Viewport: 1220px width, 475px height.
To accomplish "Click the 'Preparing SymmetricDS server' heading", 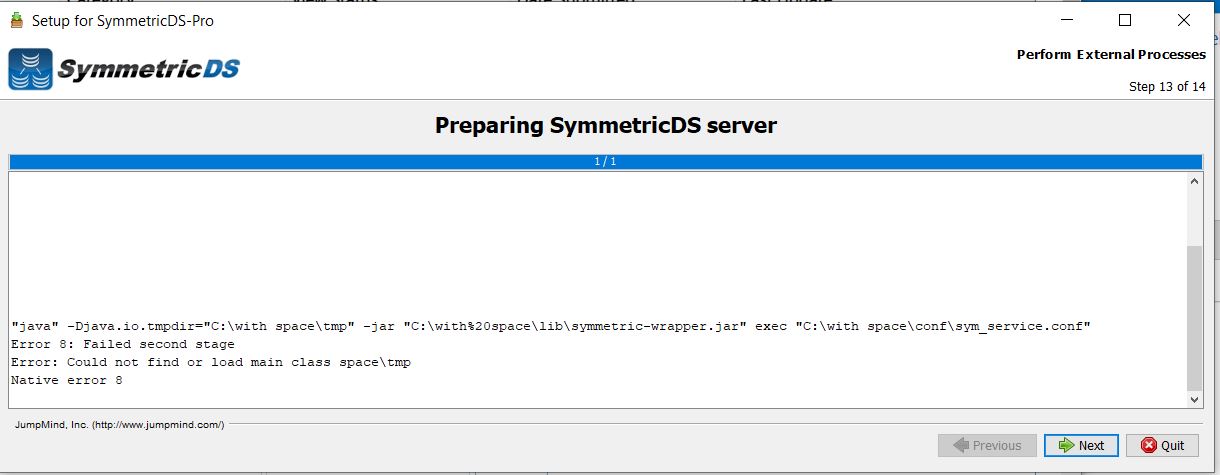I will (x=605, y=125).
